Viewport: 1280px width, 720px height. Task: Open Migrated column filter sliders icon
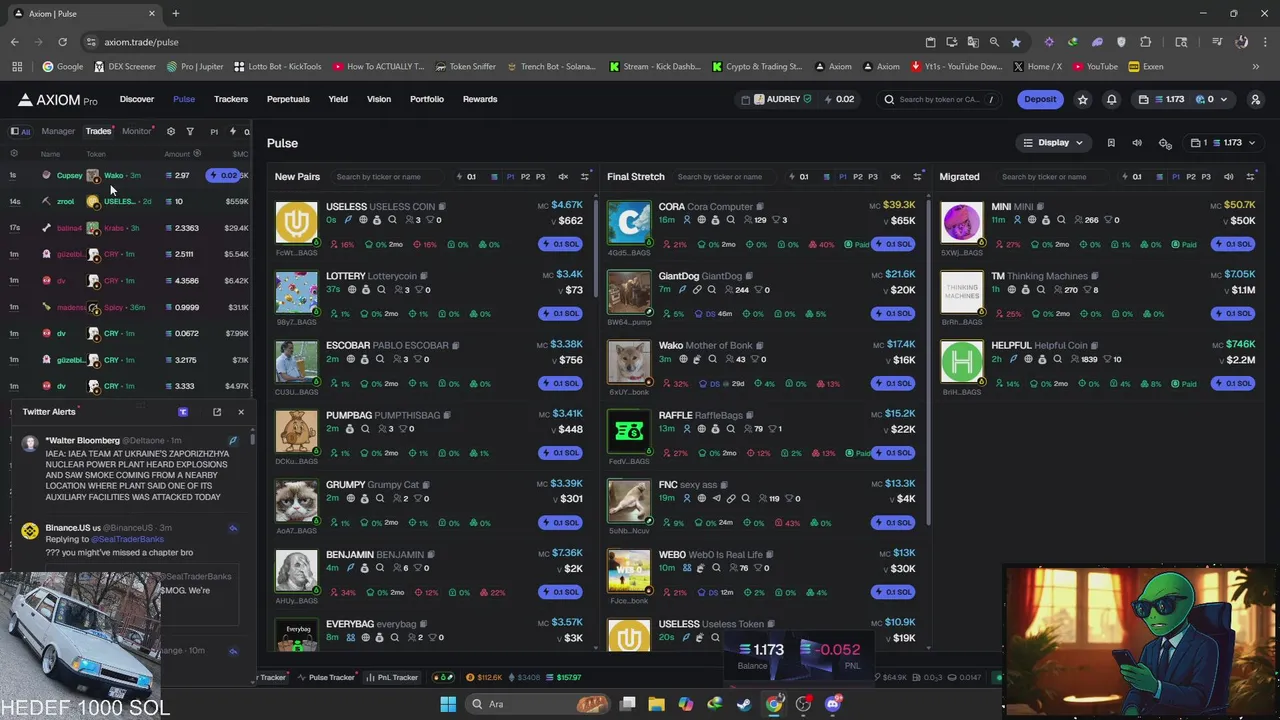coord(1250,177)
